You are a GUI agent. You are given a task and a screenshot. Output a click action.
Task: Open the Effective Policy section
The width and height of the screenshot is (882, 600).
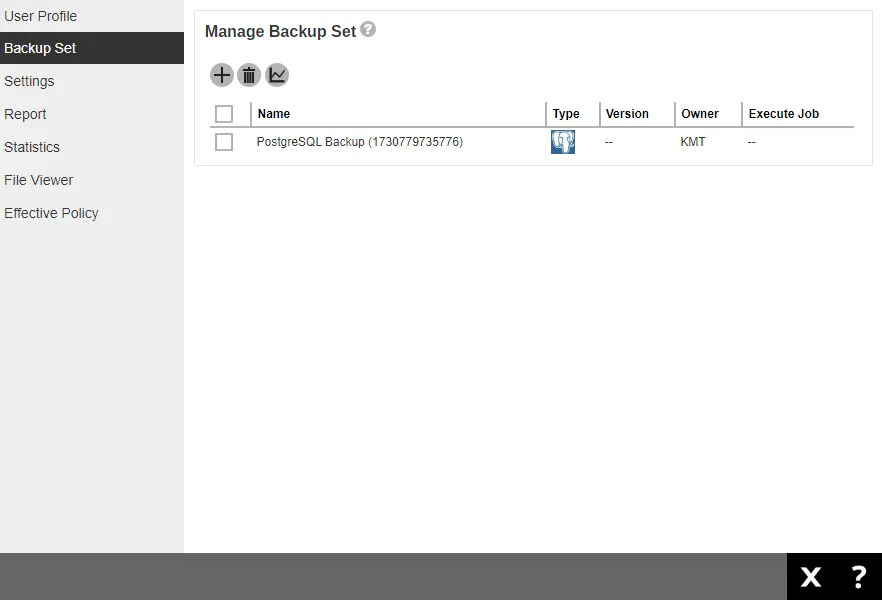pyautogui.click(x=51, y=213)
